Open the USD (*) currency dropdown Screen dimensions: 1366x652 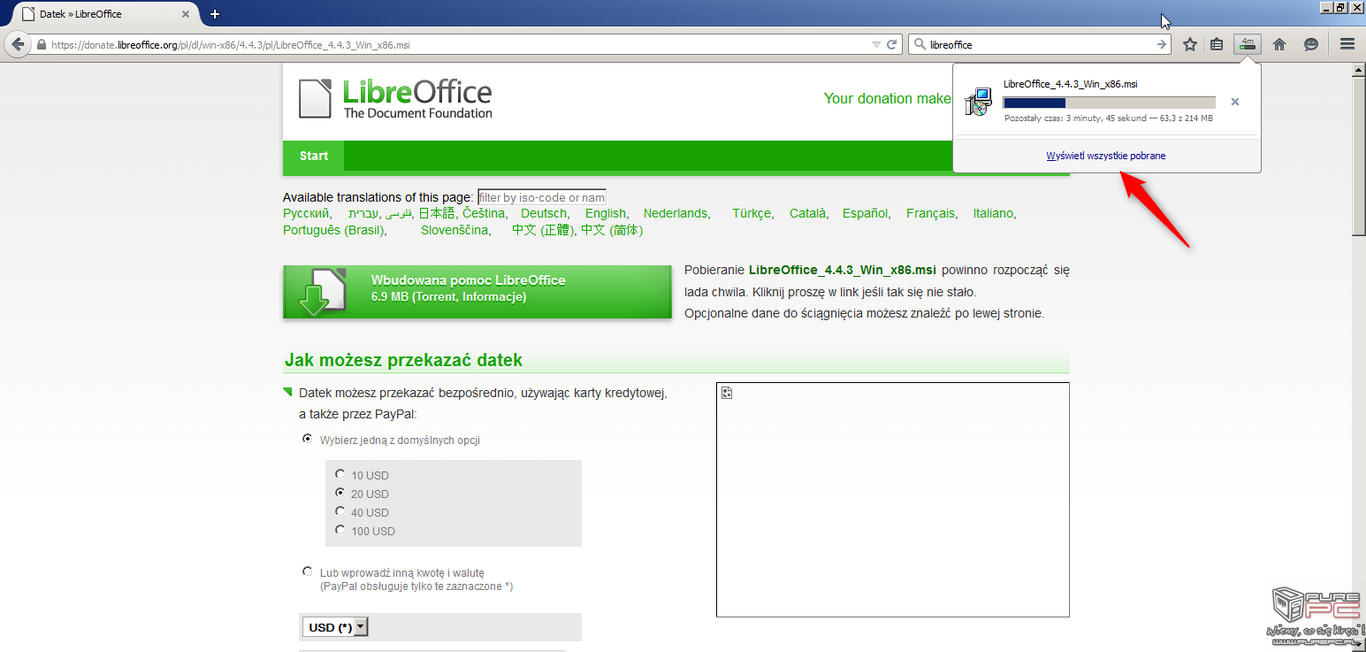tap(335, 627)
